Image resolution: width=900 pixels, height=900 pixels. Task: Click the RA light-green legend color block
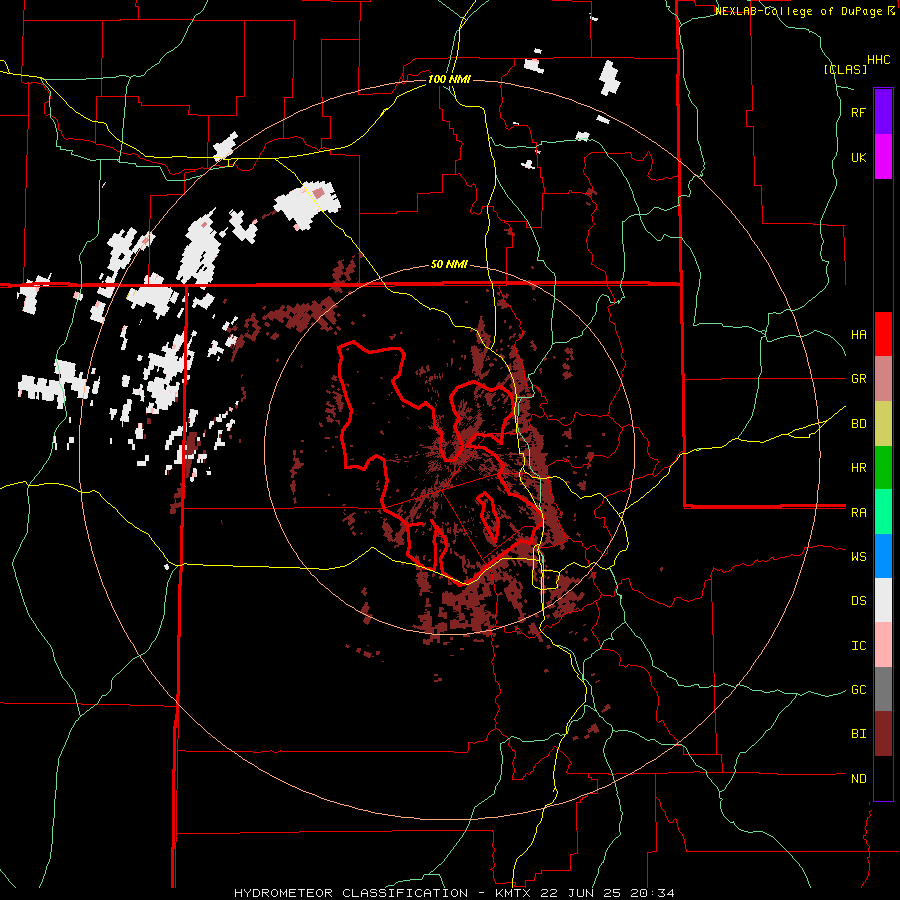click(883, 512)
